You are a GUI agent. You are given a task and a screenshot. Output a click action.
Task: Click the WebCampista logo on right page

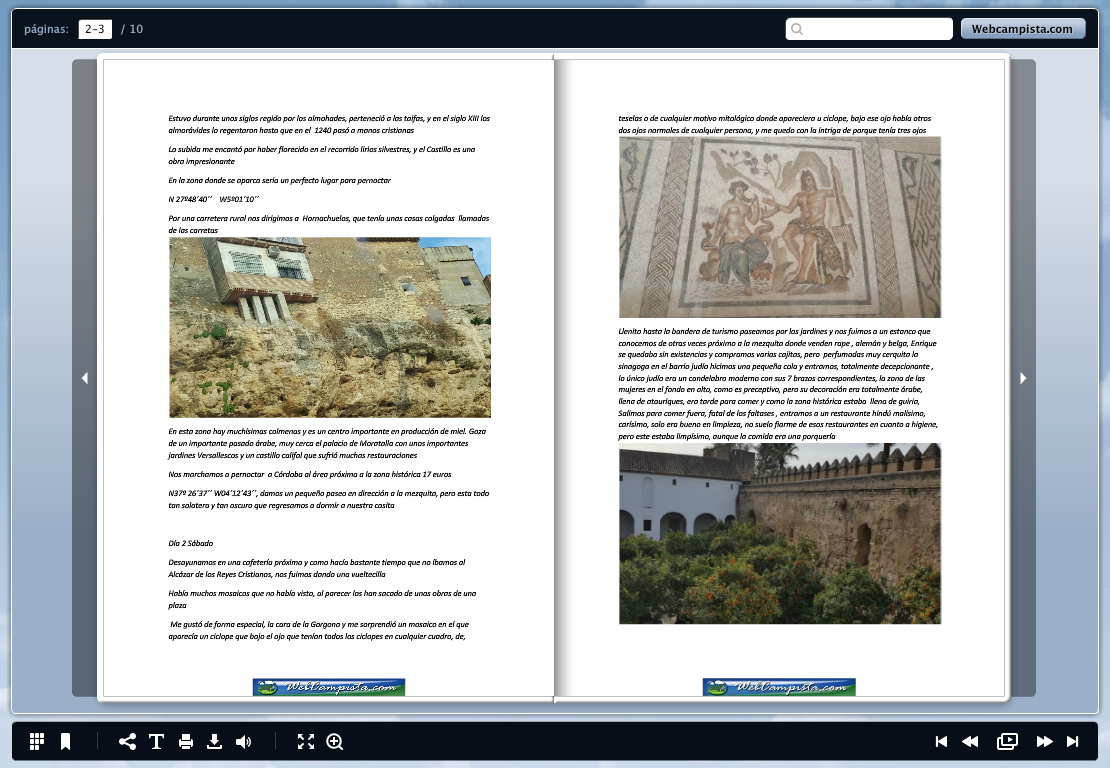point(779,687)
